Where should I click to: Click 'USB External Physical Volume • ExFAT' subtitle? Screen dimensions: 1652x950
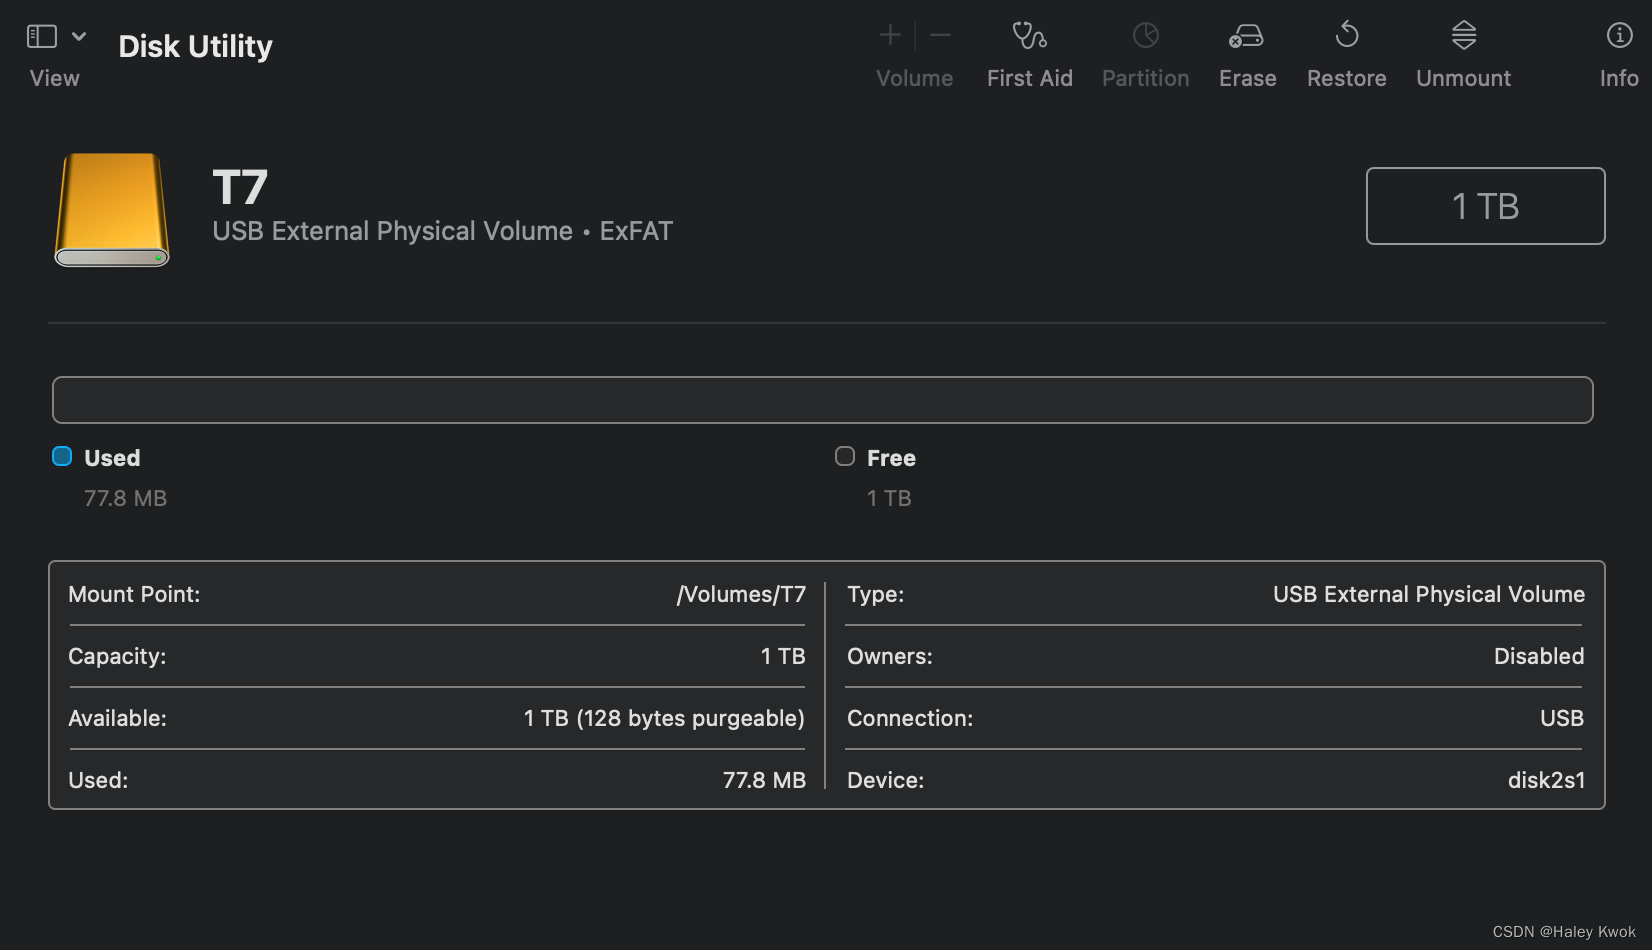click(442, 231)
